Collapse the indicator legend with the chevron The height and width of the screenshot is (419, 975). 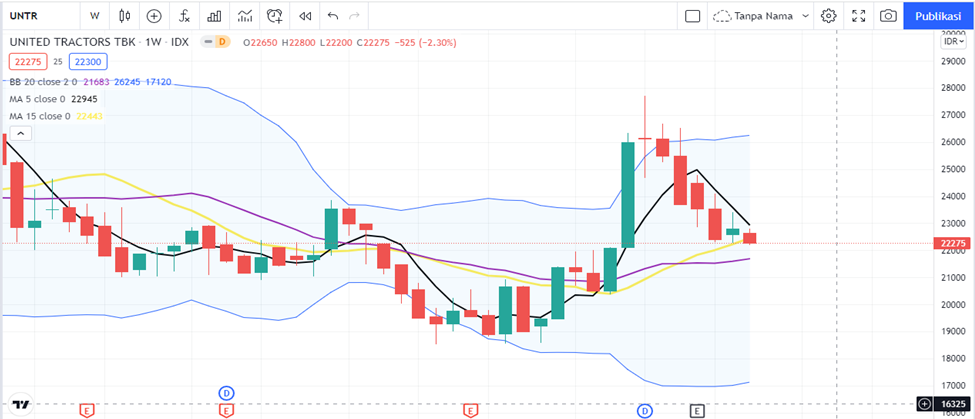(x=20, y=133)
